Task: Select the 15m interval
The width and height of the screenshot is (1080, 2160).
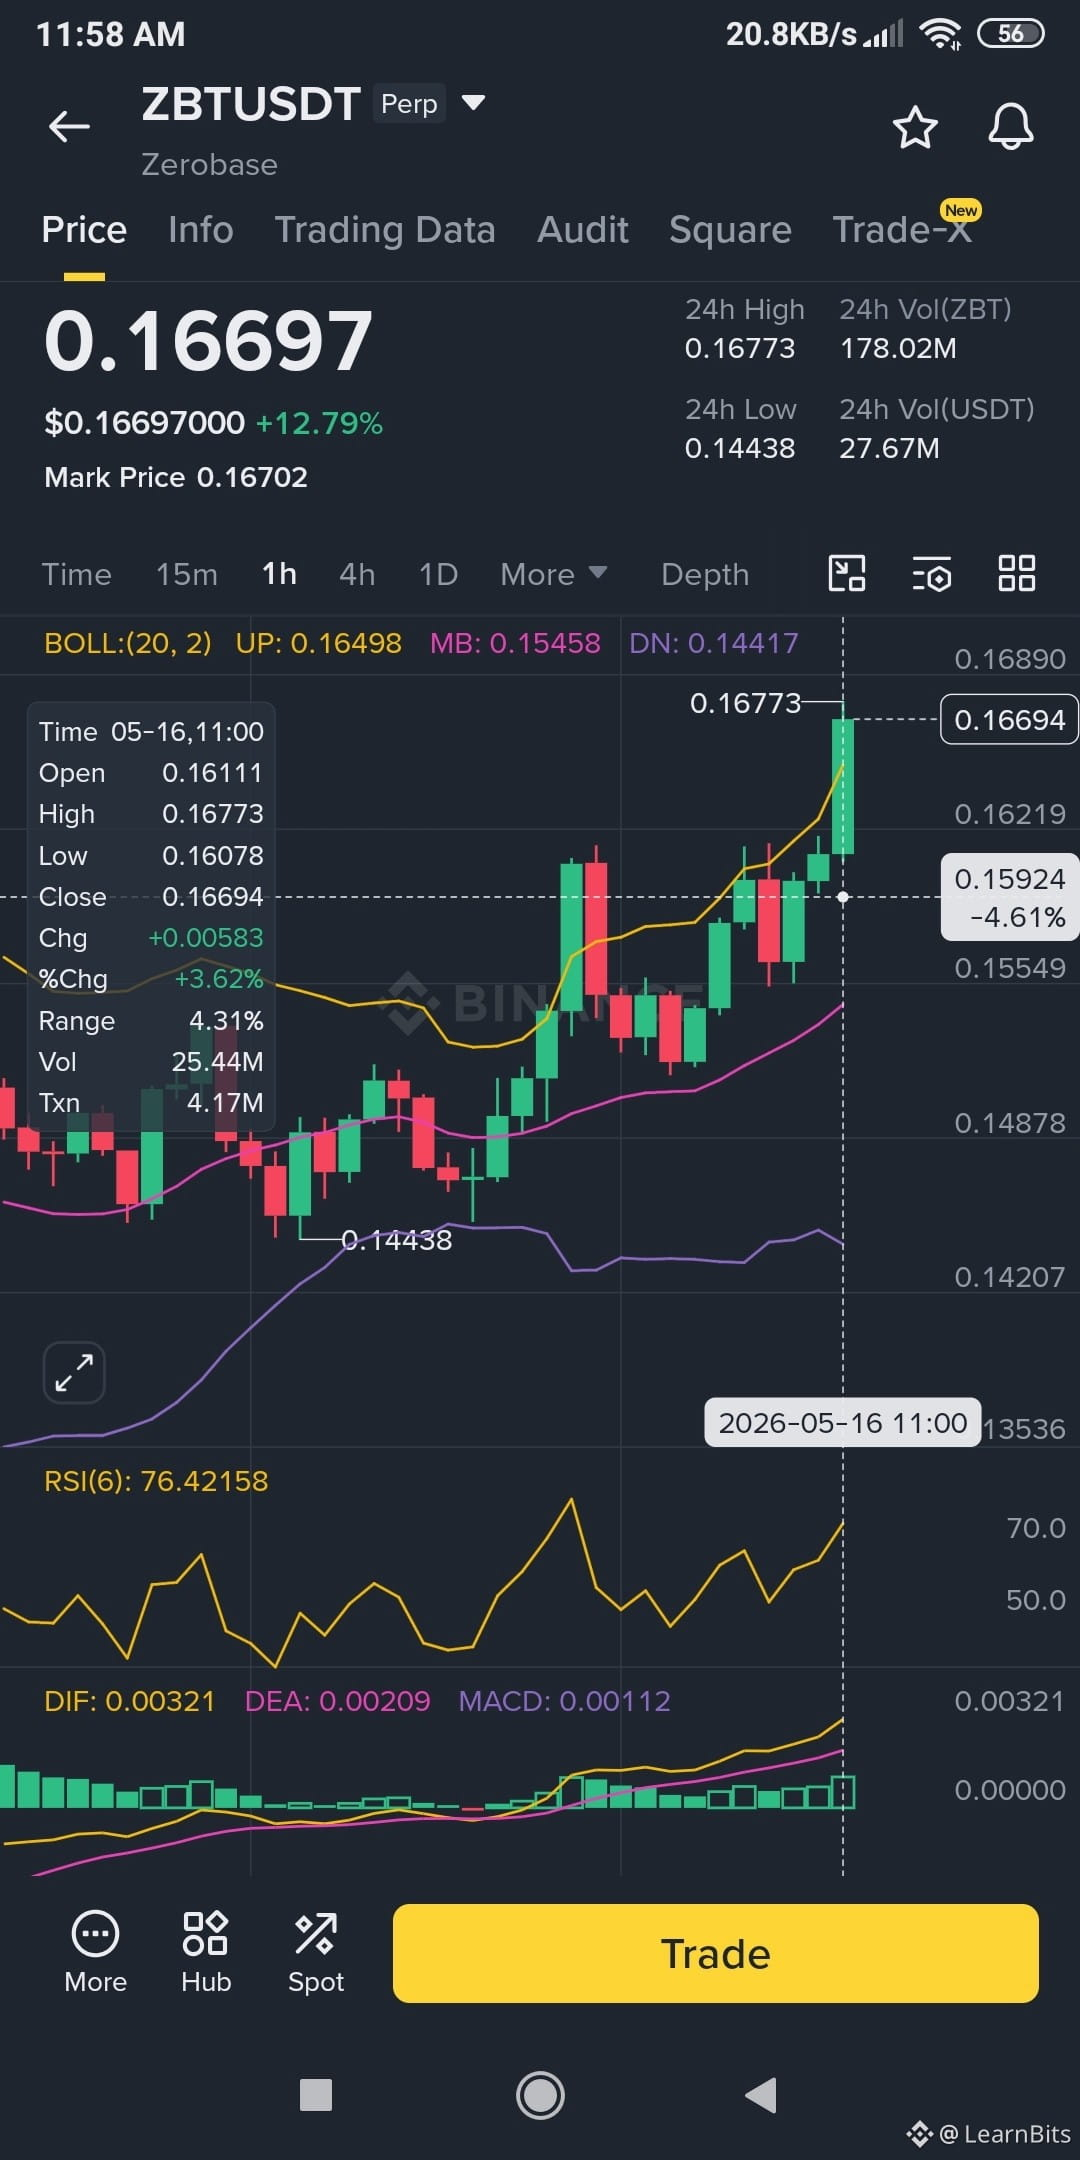Action: pos(186,574)
